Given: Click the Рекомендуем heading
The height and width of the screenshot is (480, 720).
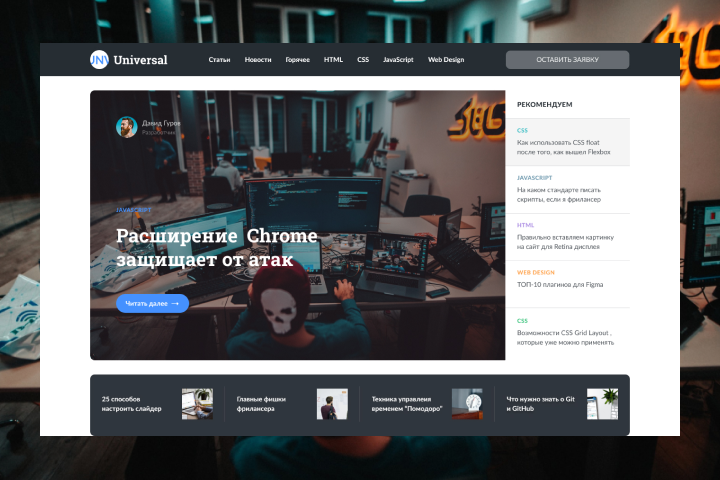Looking at the screenshot, I should point(545,105).
